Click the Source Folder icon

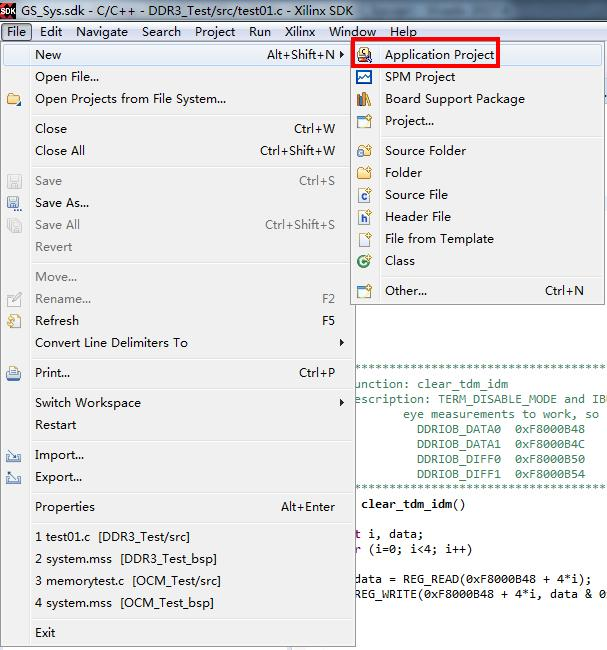(364, 151)
